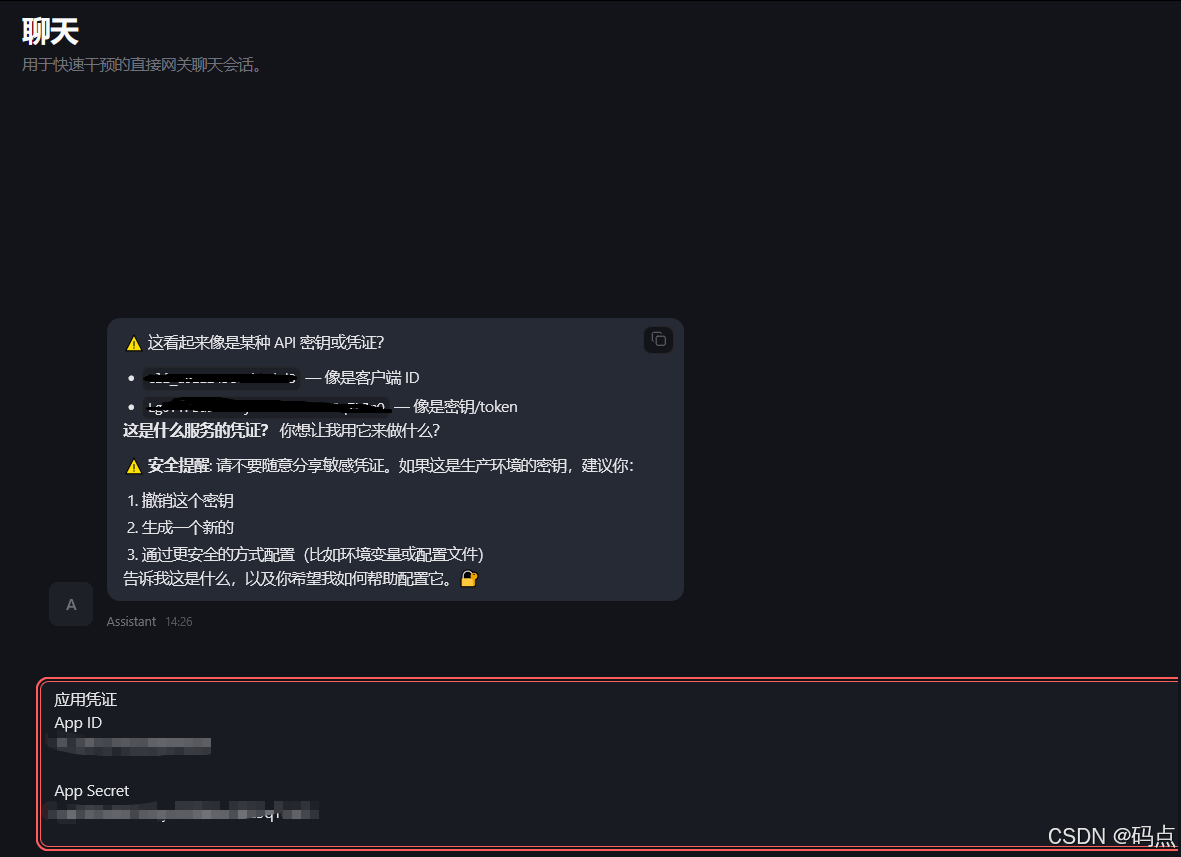This screenshot has height=857, width=1181.
Task: Select the redacted client ID code chip
Action: pos(221,378)
